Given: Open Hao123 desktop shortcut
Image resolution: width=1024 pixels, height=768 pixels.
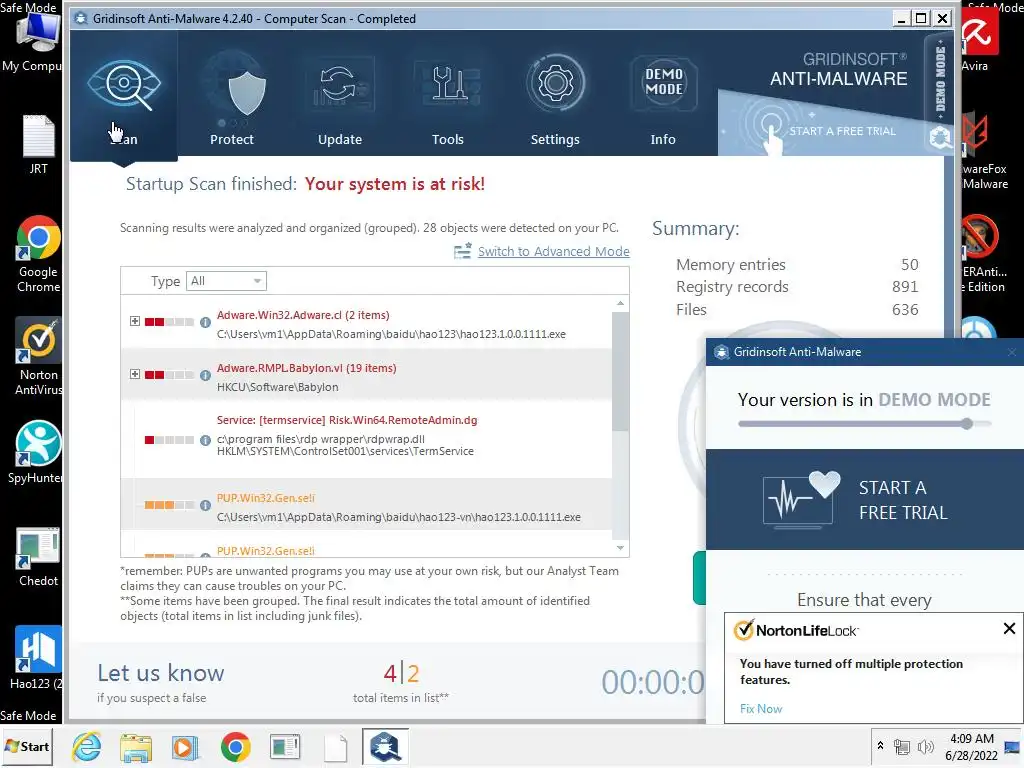Looking at the screenshot, I should [x=38, y=658].
